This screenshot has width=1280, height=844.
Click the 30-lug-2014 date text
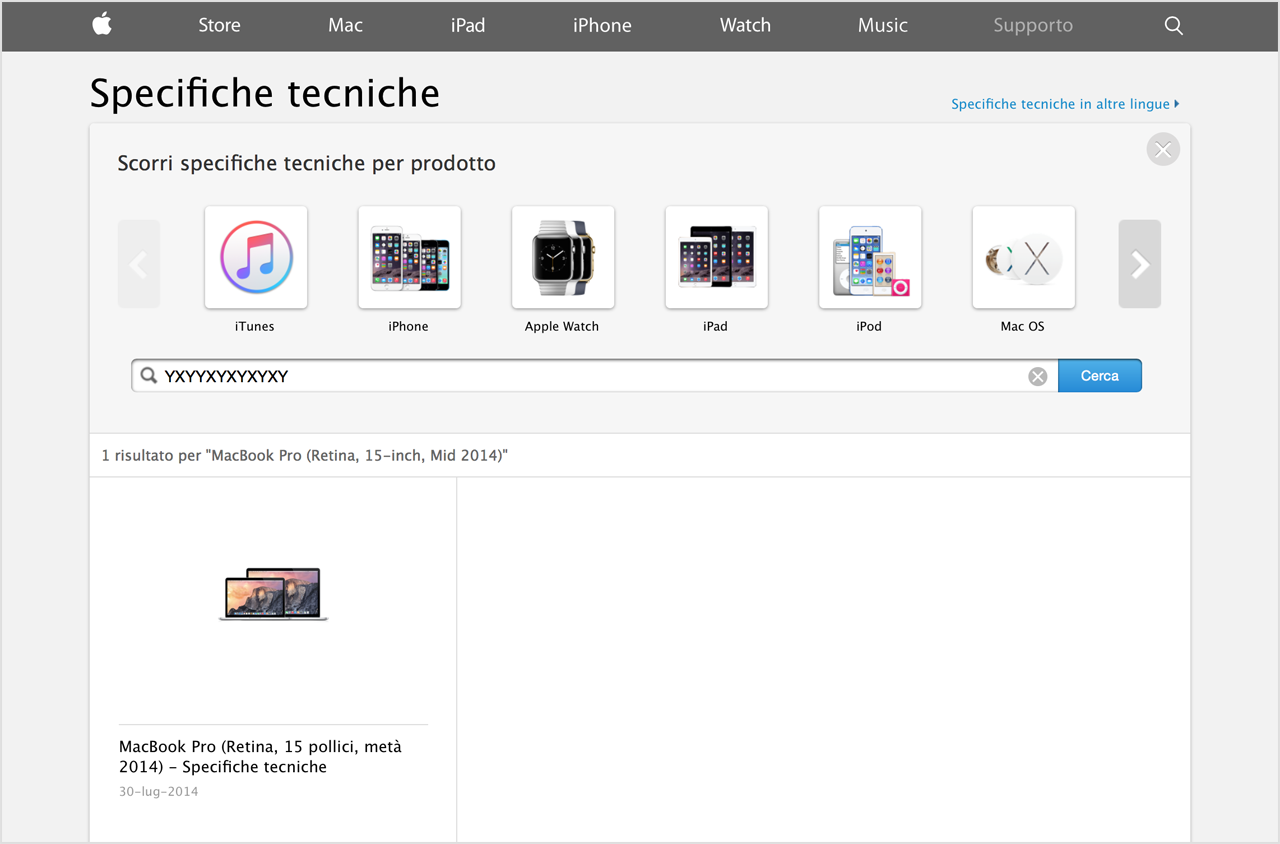(x=159, y=792)
